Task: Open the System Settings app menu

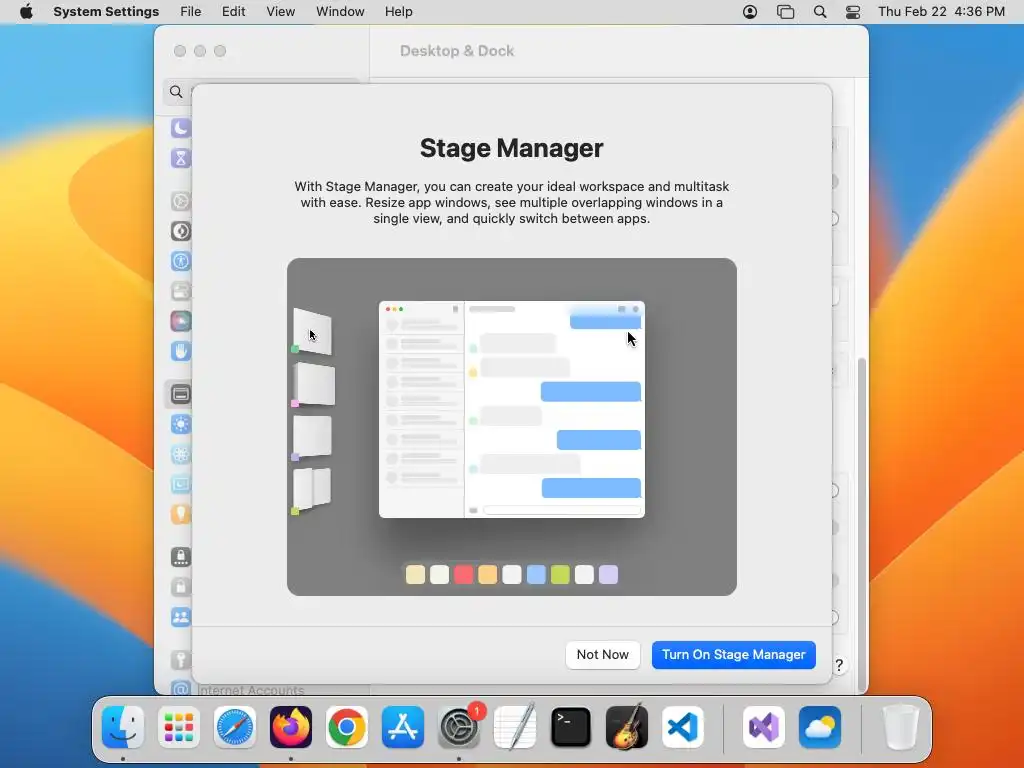Action: (106, 12)
